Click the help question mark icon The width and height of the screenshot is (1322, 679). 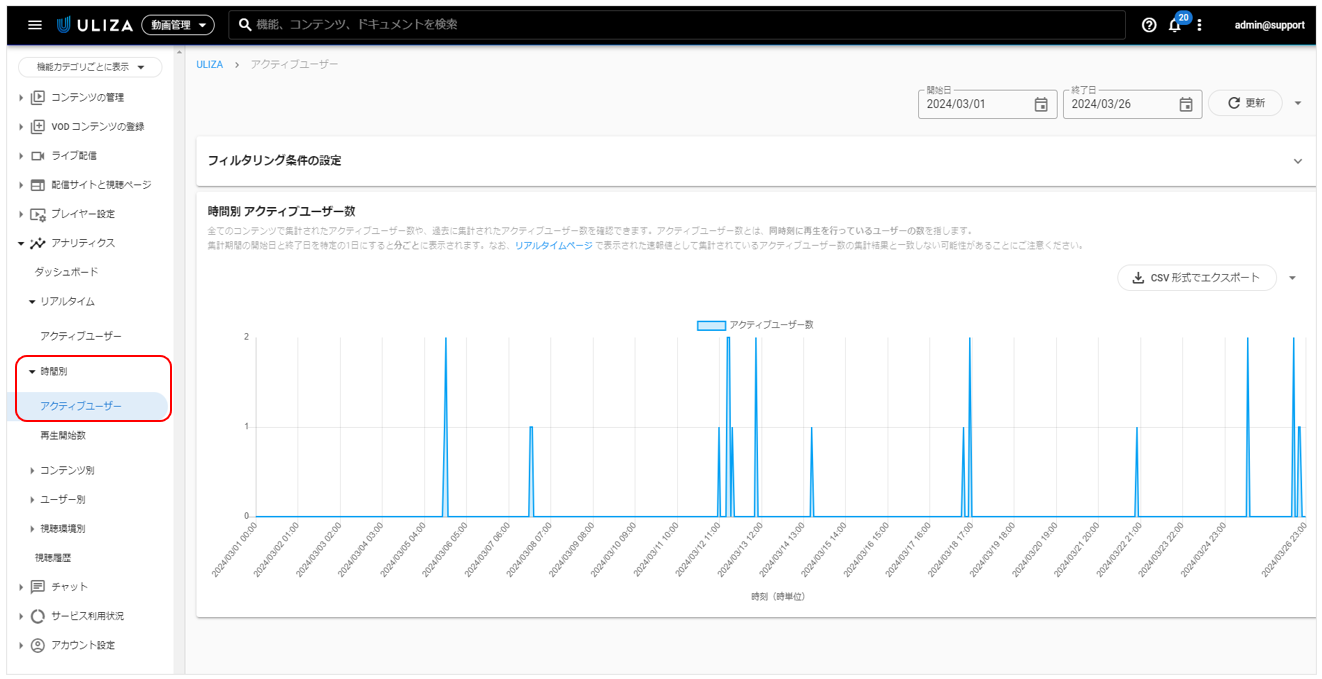click(x=1149, y=25)
